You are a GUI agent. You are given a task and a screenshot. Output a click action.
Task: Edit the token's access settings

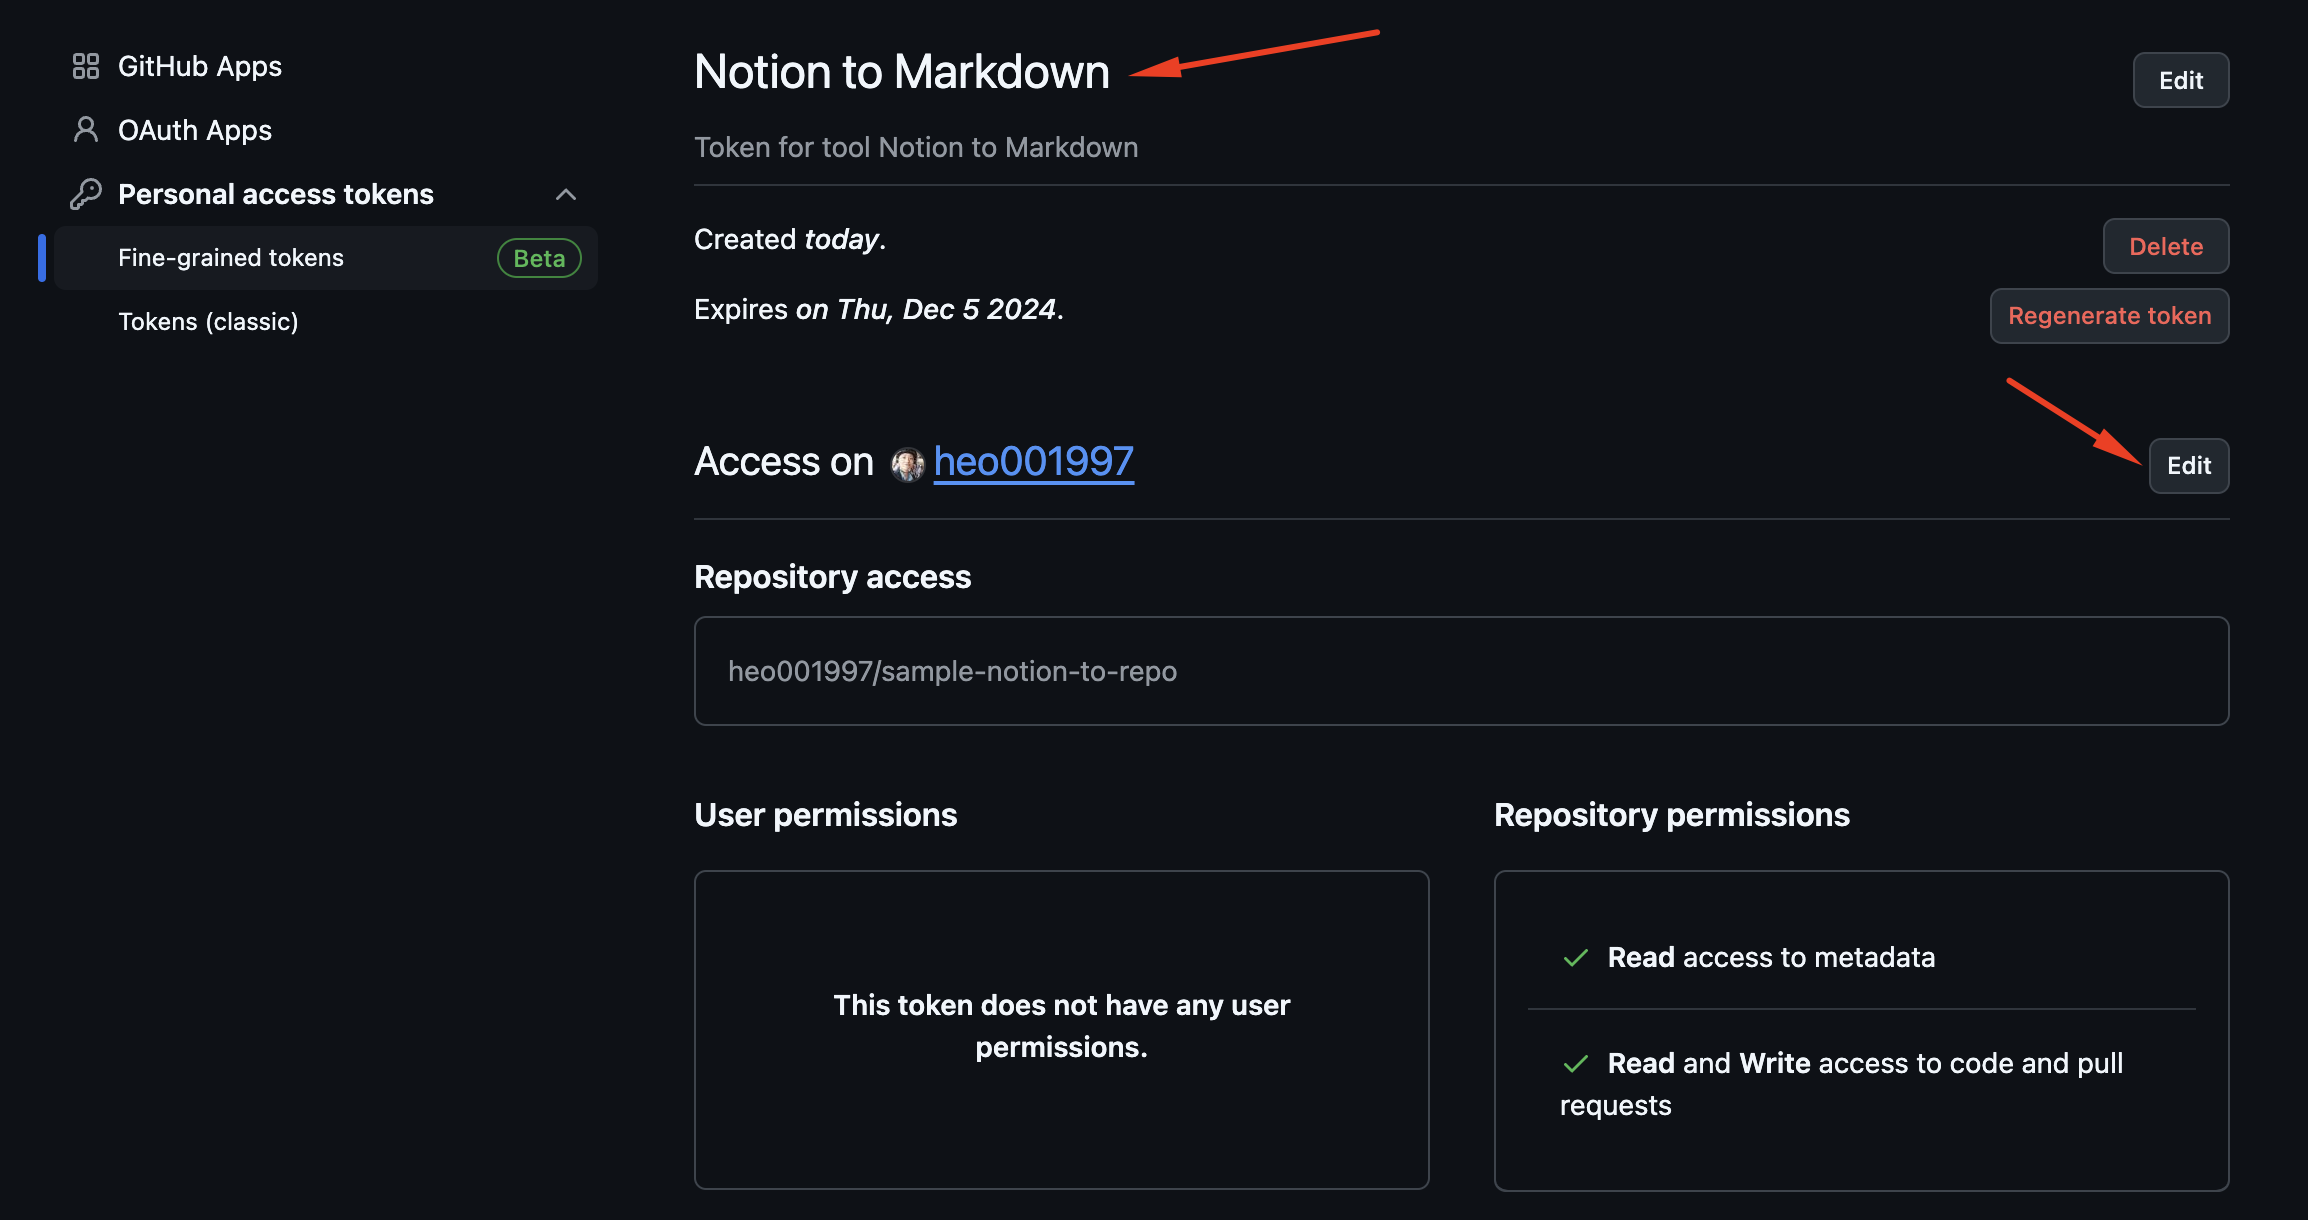pyautogui.click(x=2188, y=466)
